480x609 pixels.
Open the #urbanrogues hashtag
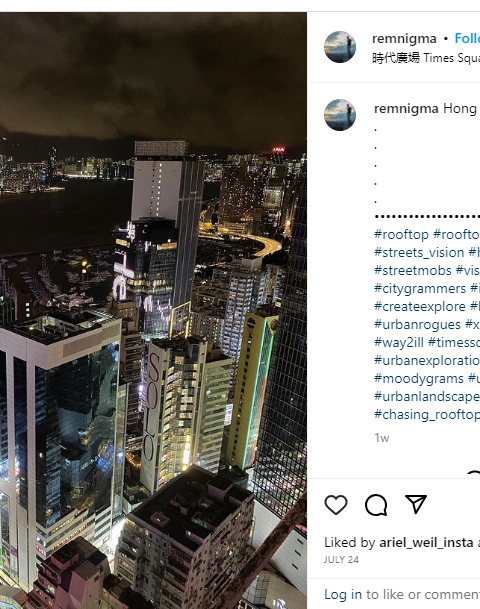coord(417,324)
